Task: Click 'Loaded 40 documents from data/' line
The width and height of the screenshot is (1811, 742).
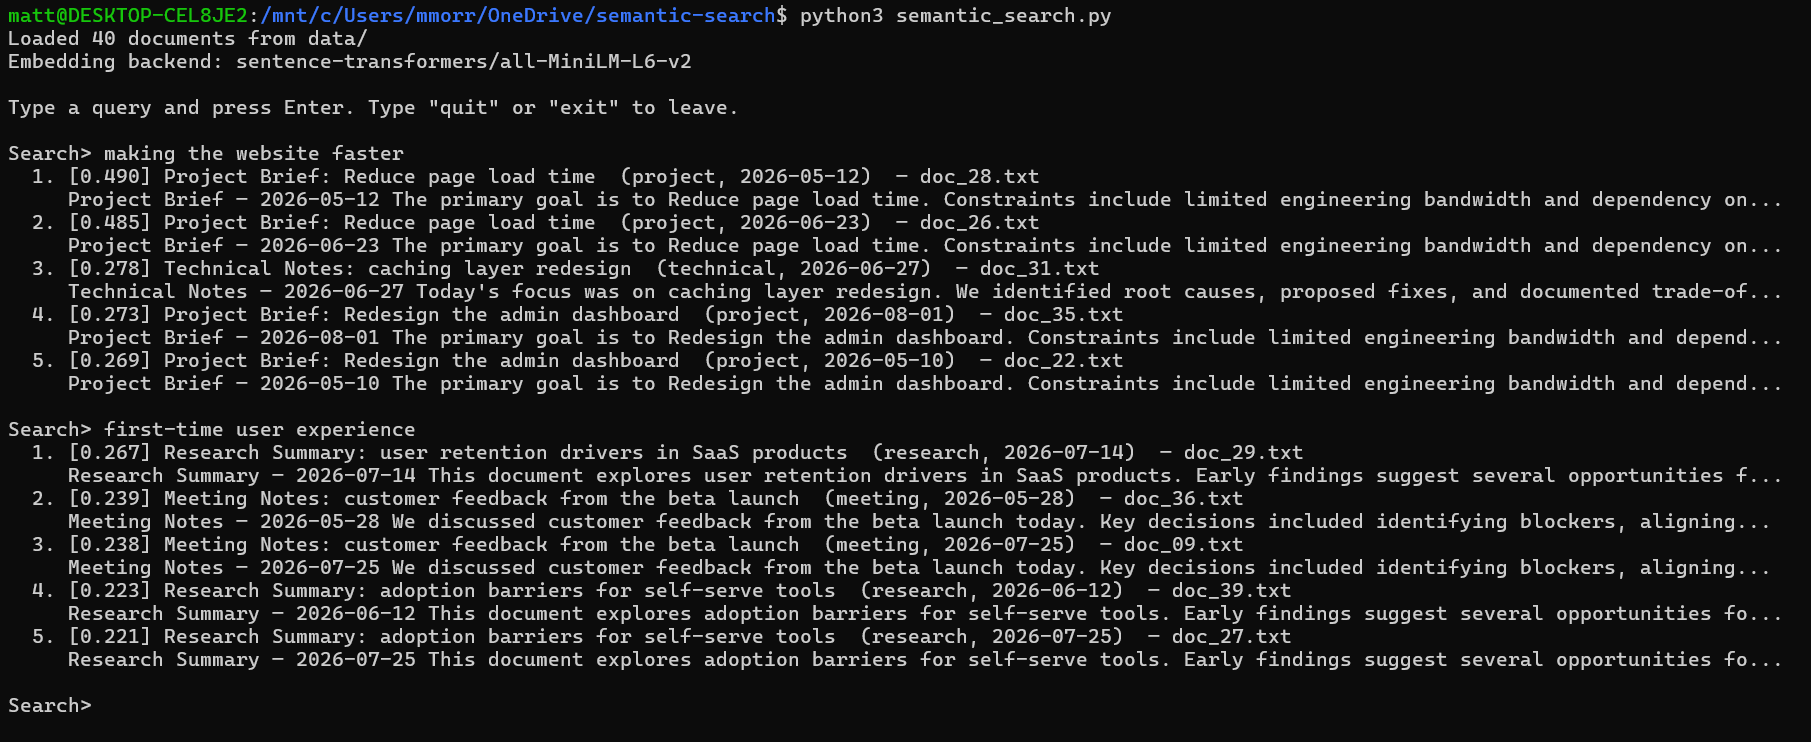Action: click(x=188, y=39)
